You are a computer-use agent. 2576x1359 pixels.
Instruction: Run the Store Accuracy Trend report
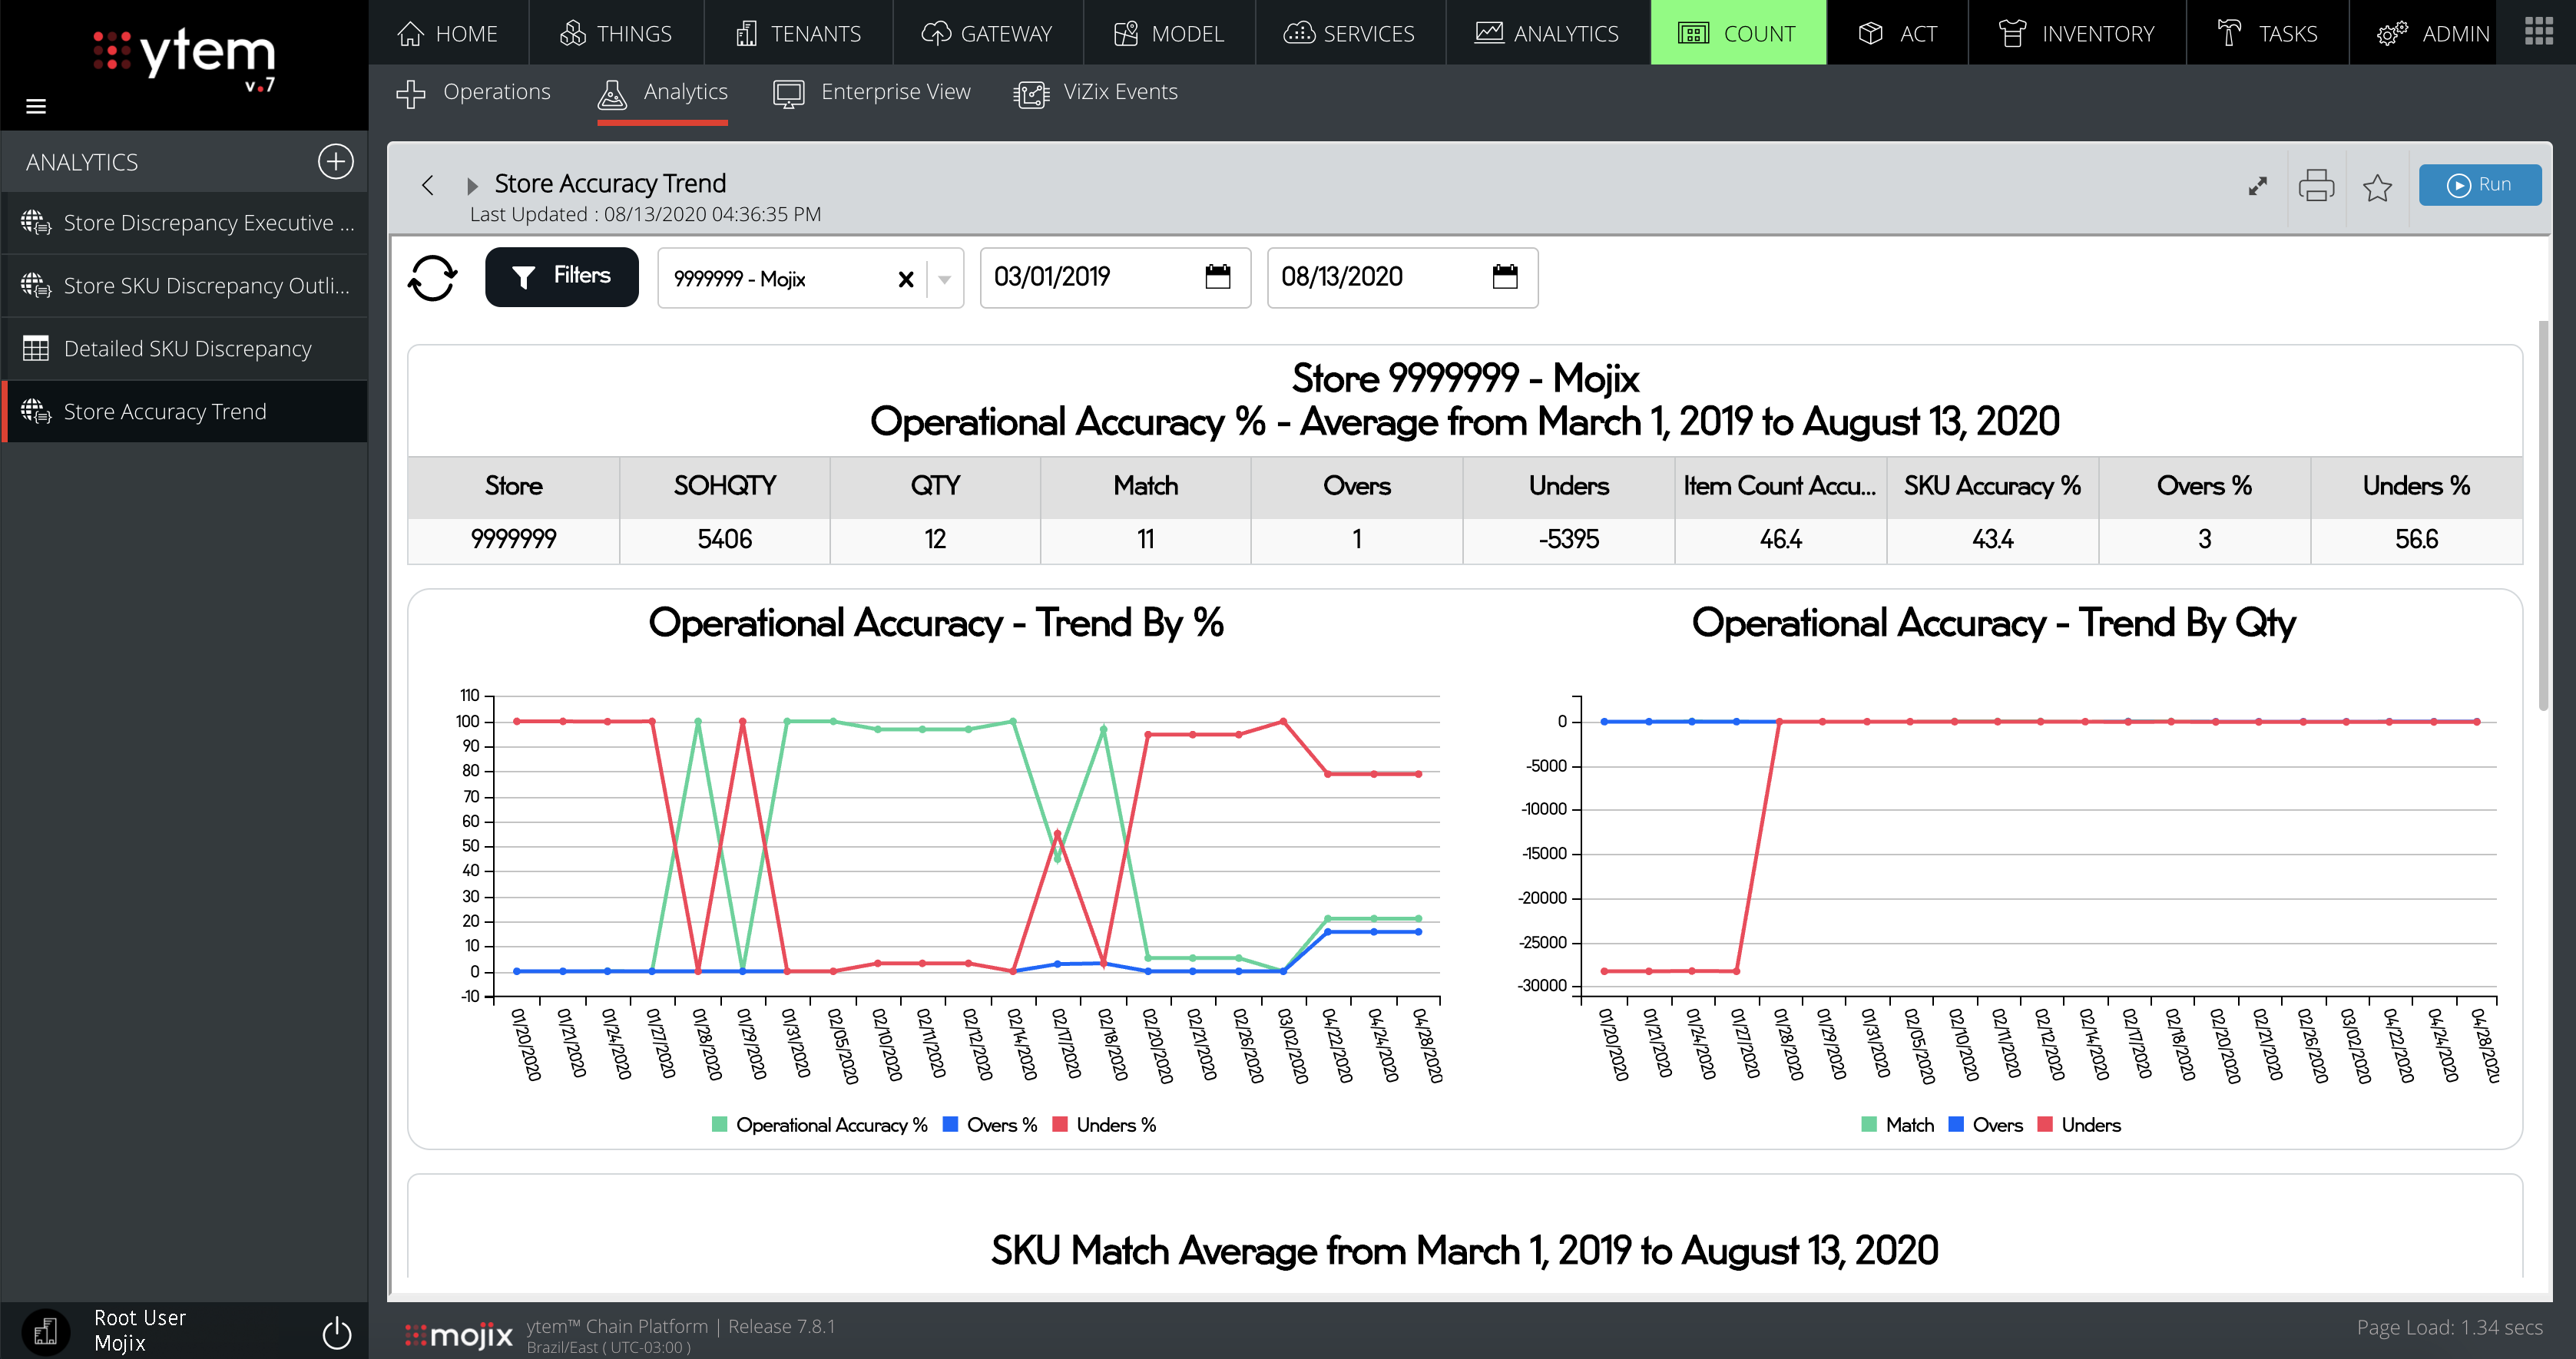coord(2480,184)
